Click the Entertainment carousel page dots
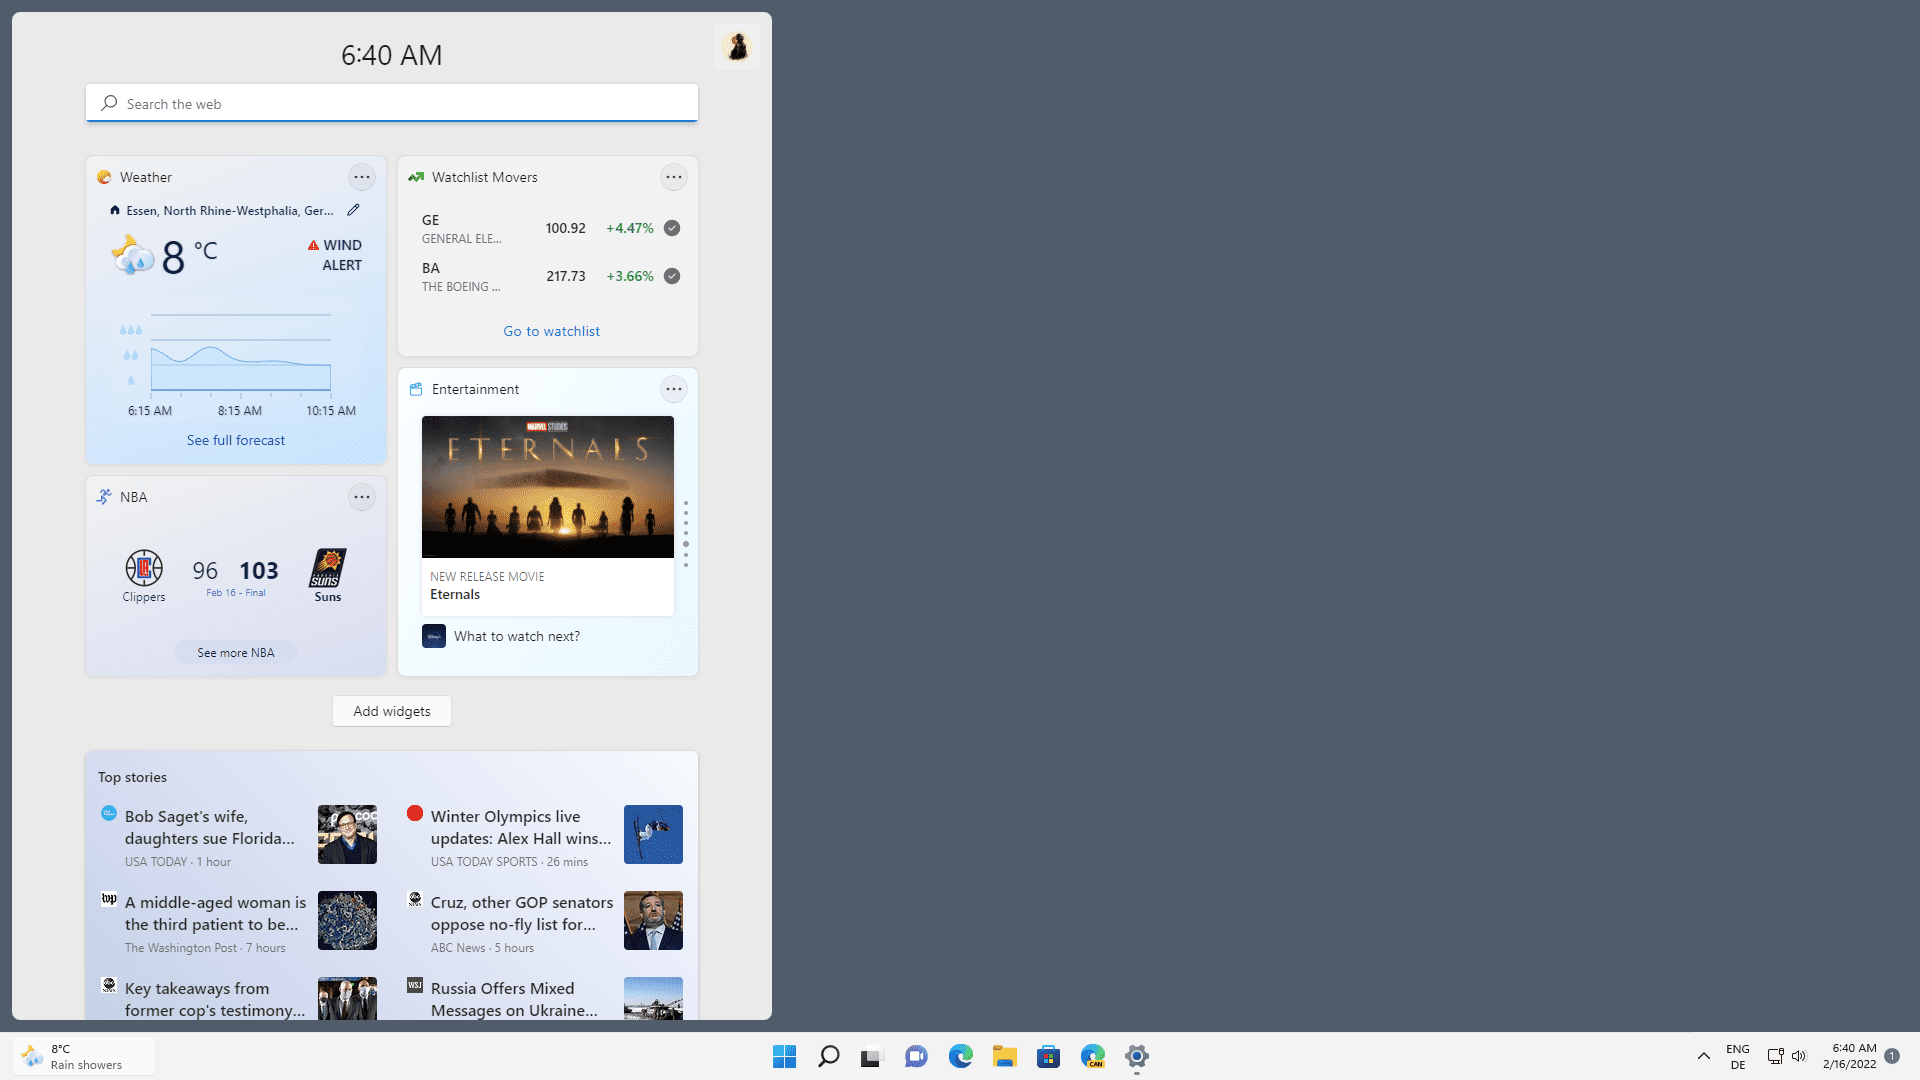 (x=686, y=534)
